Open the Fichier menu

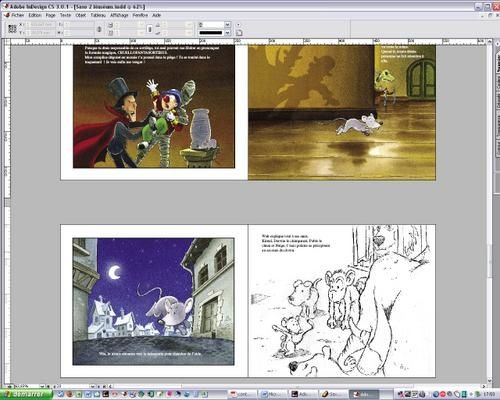click(x=17, y=15)
